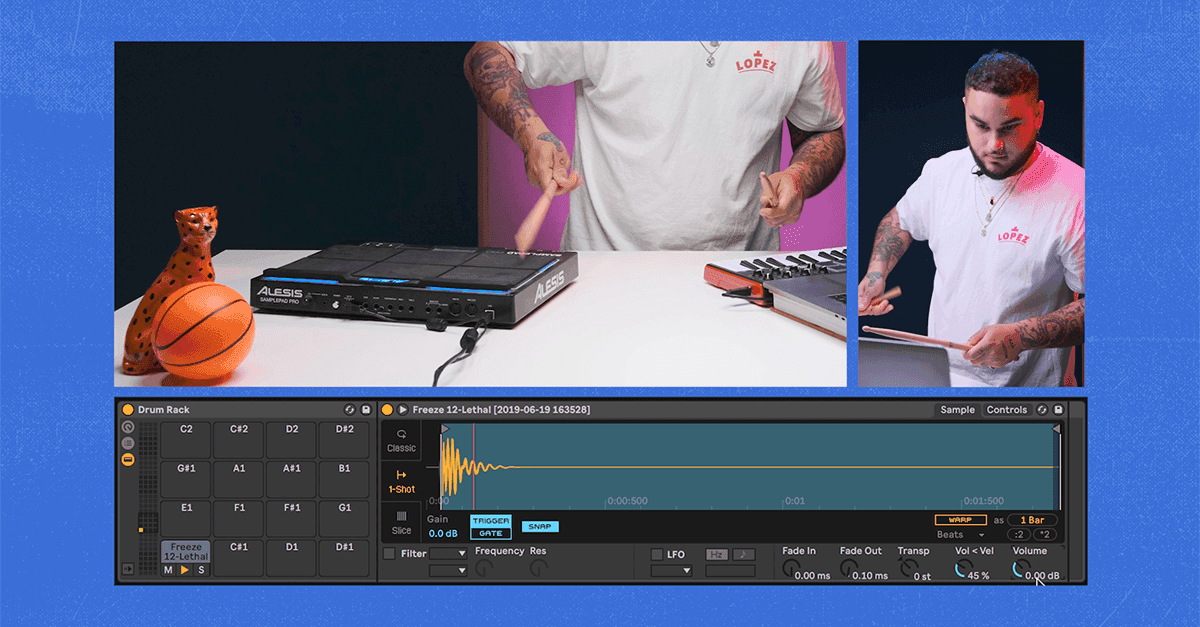Open the Beats warp mode dropdown
The image size is (1200, 627).
(960, 535)
